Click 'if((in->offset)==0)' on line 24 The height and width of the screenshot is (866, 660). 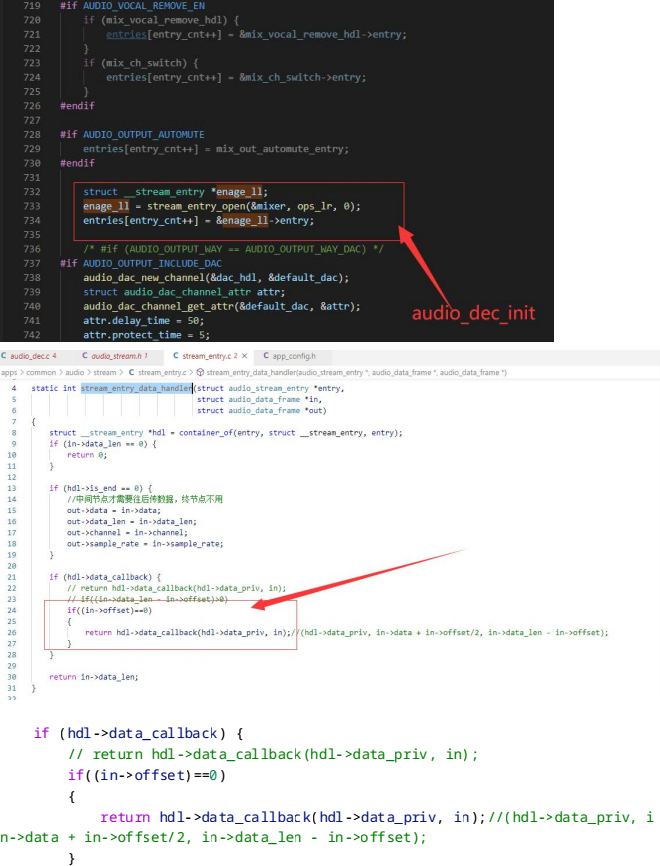coord(109,610)
